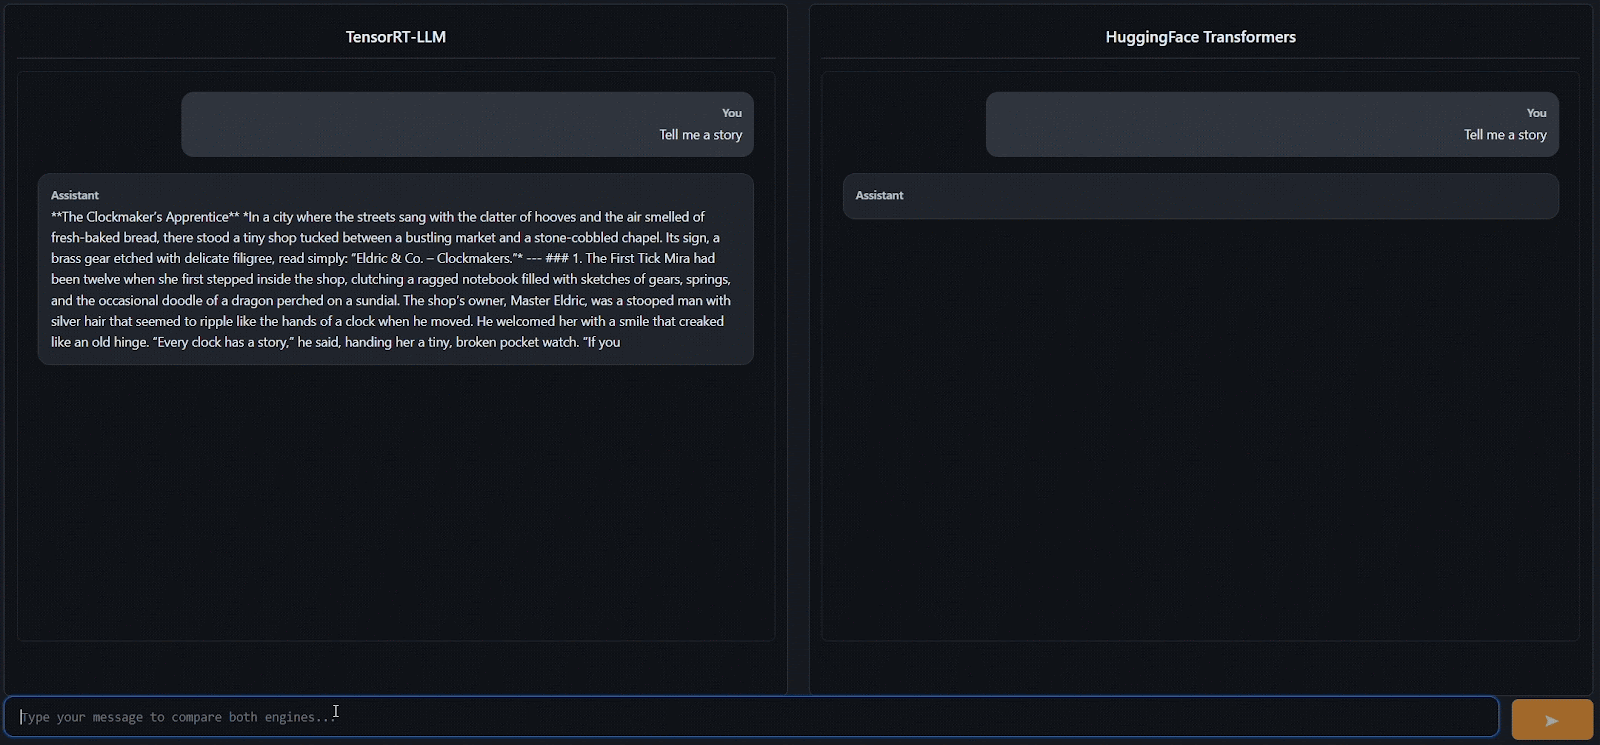This screenshot has width=1600, height=745.
Task: Select the TensorRT-LLM "Tell me a story" message
Action: pos(700,135)
